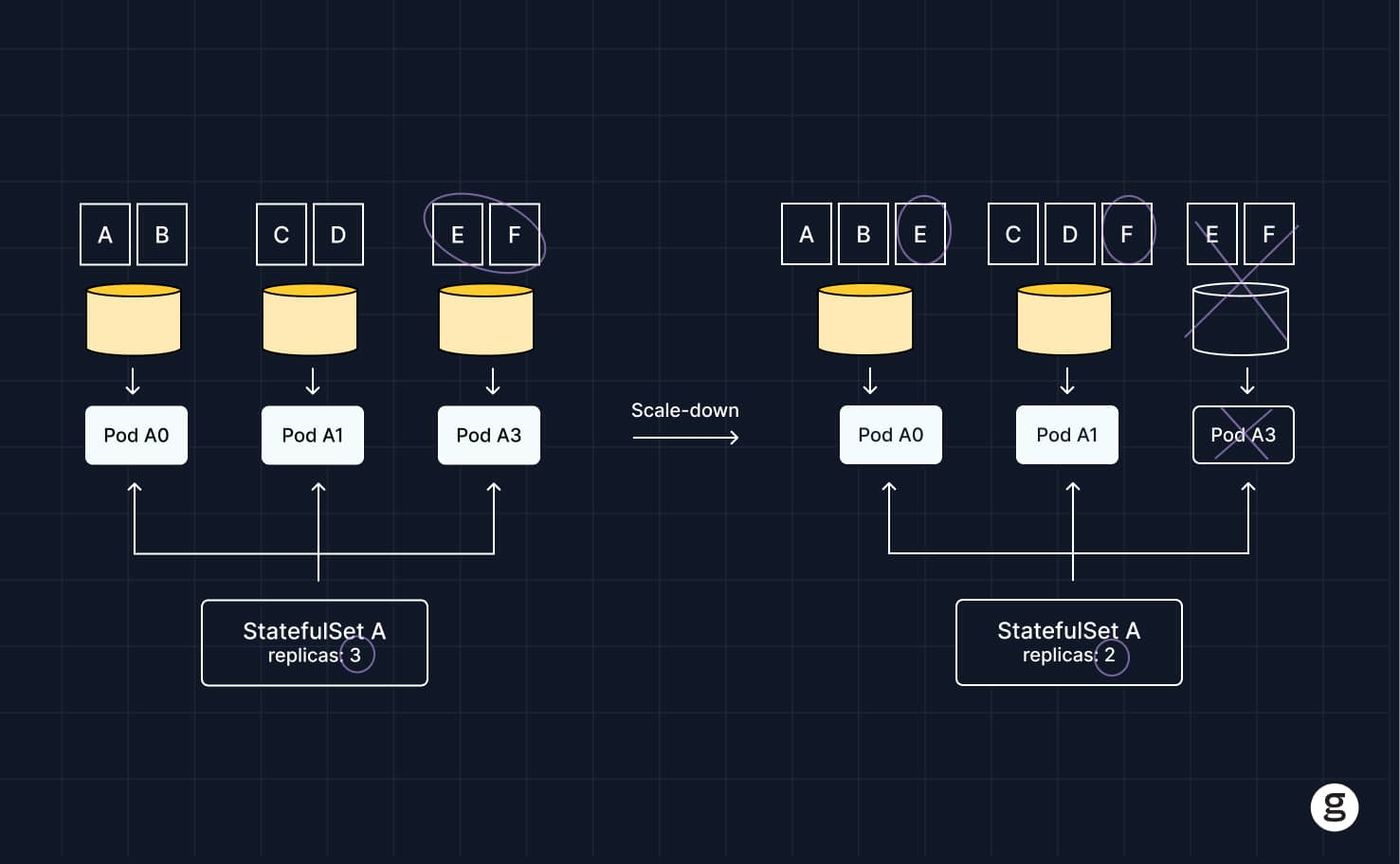The height and width of the screenshot is (864, 1400).
Task: Select data box B in replicas 3 diagram
Action: (162, 235)
